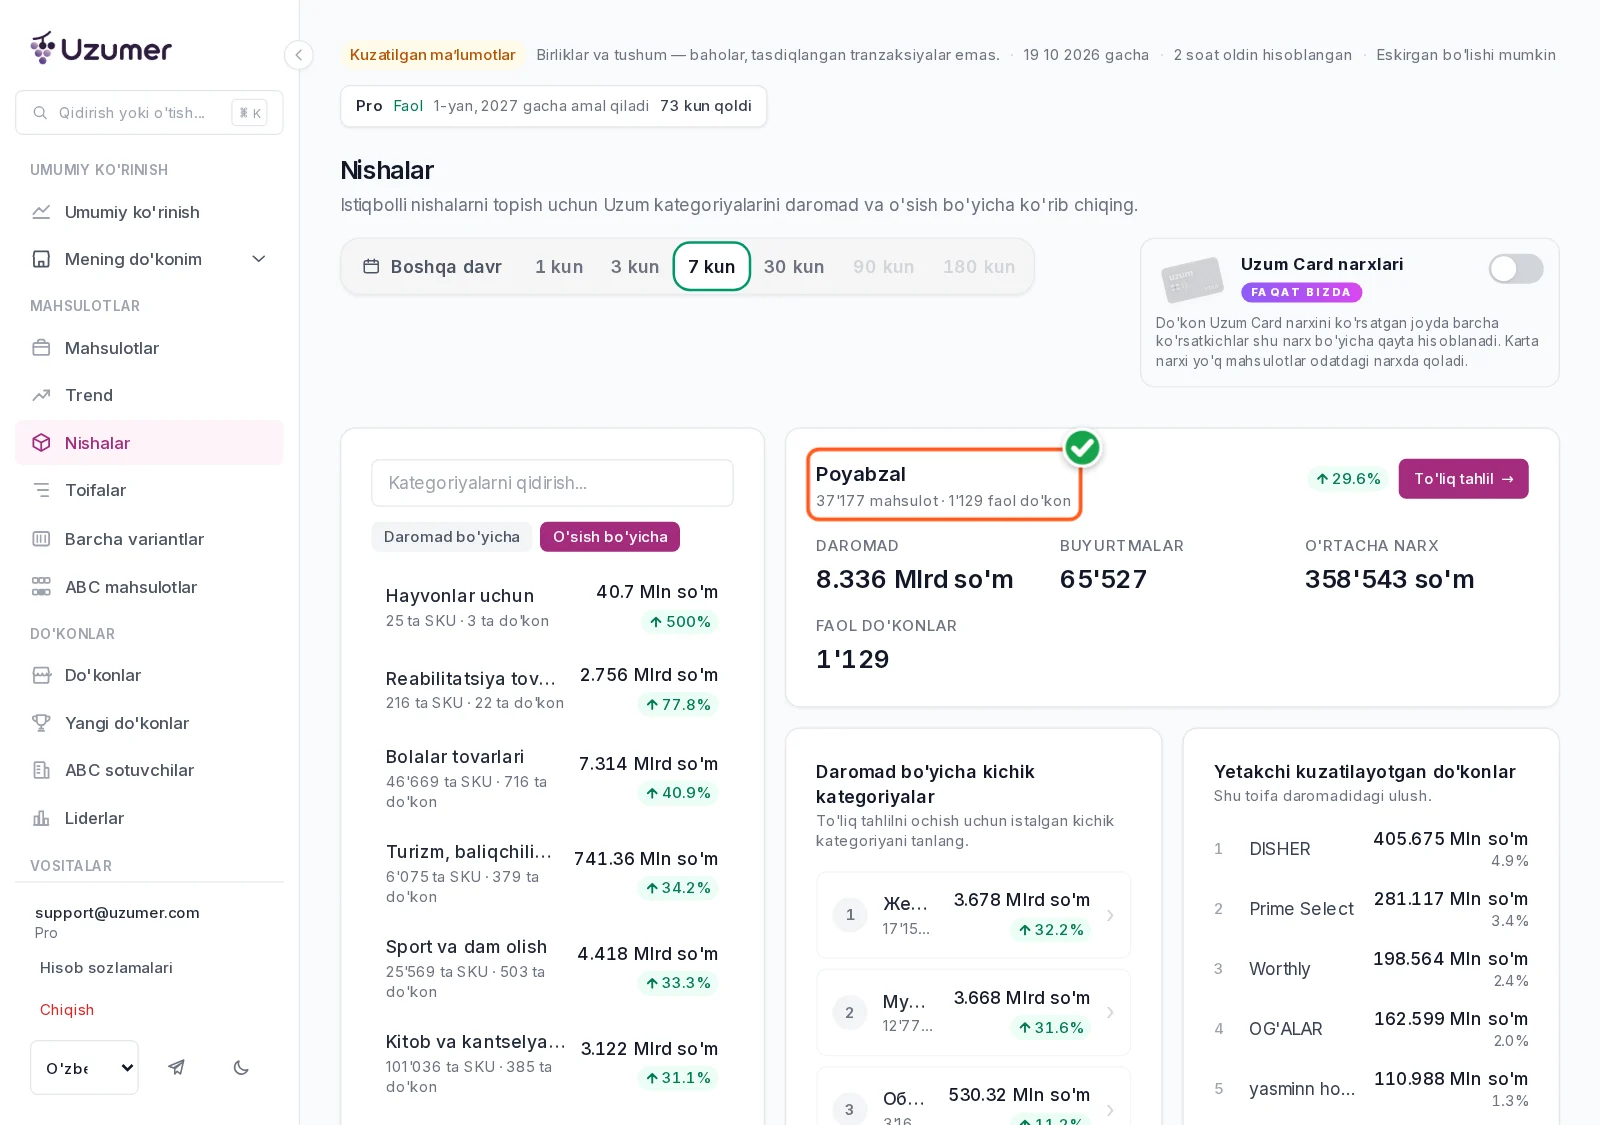Click the sidebar search box
The width and height of the screenshot is (1600, 1125).
pyautogui.click(x=149, y=113)
